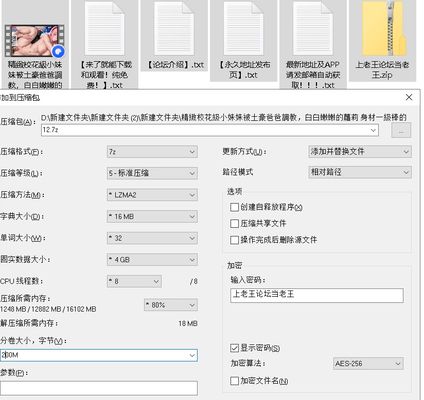The width and height of the screenshot is (424, 400).
Task: Open the LZMA2 compression method dropdown
Action: point(152,195)
